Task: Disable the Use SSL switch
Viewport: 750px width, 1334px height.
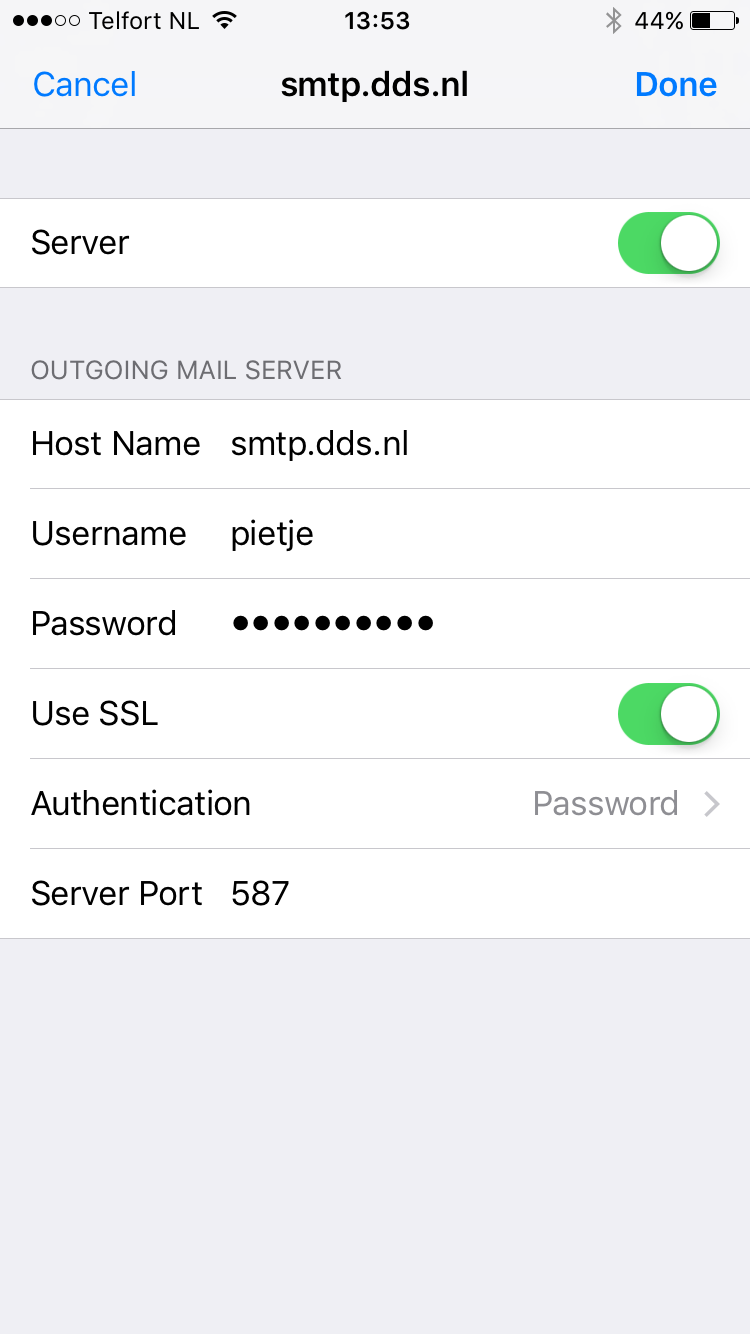Action: (x=669, y=714)
